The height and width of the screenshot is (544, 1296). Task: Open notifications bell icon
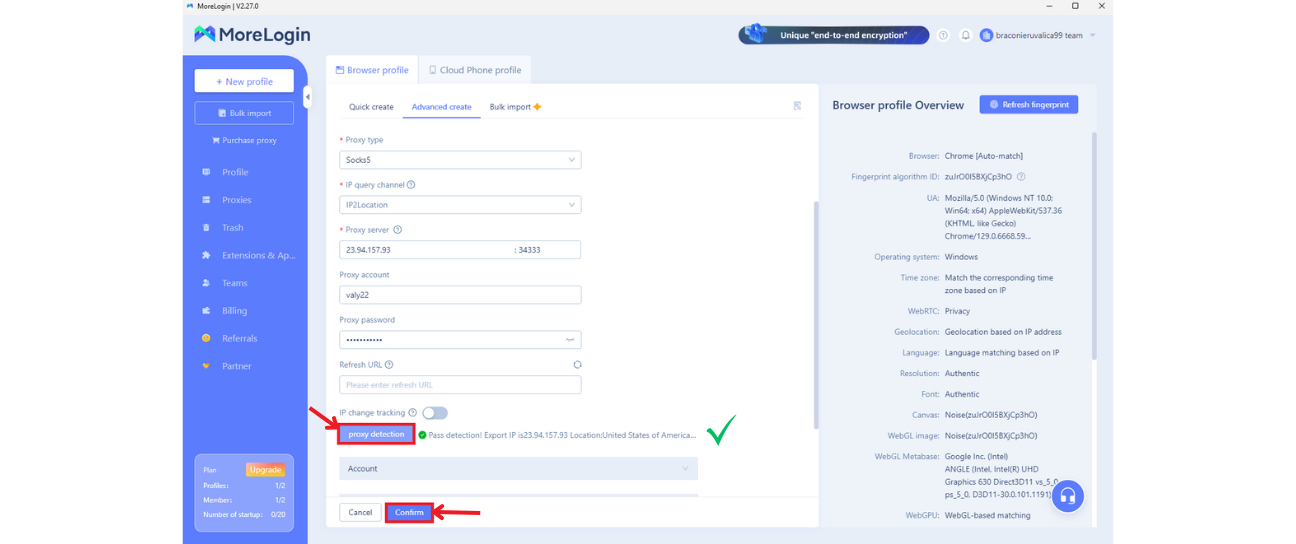(965, 35)
